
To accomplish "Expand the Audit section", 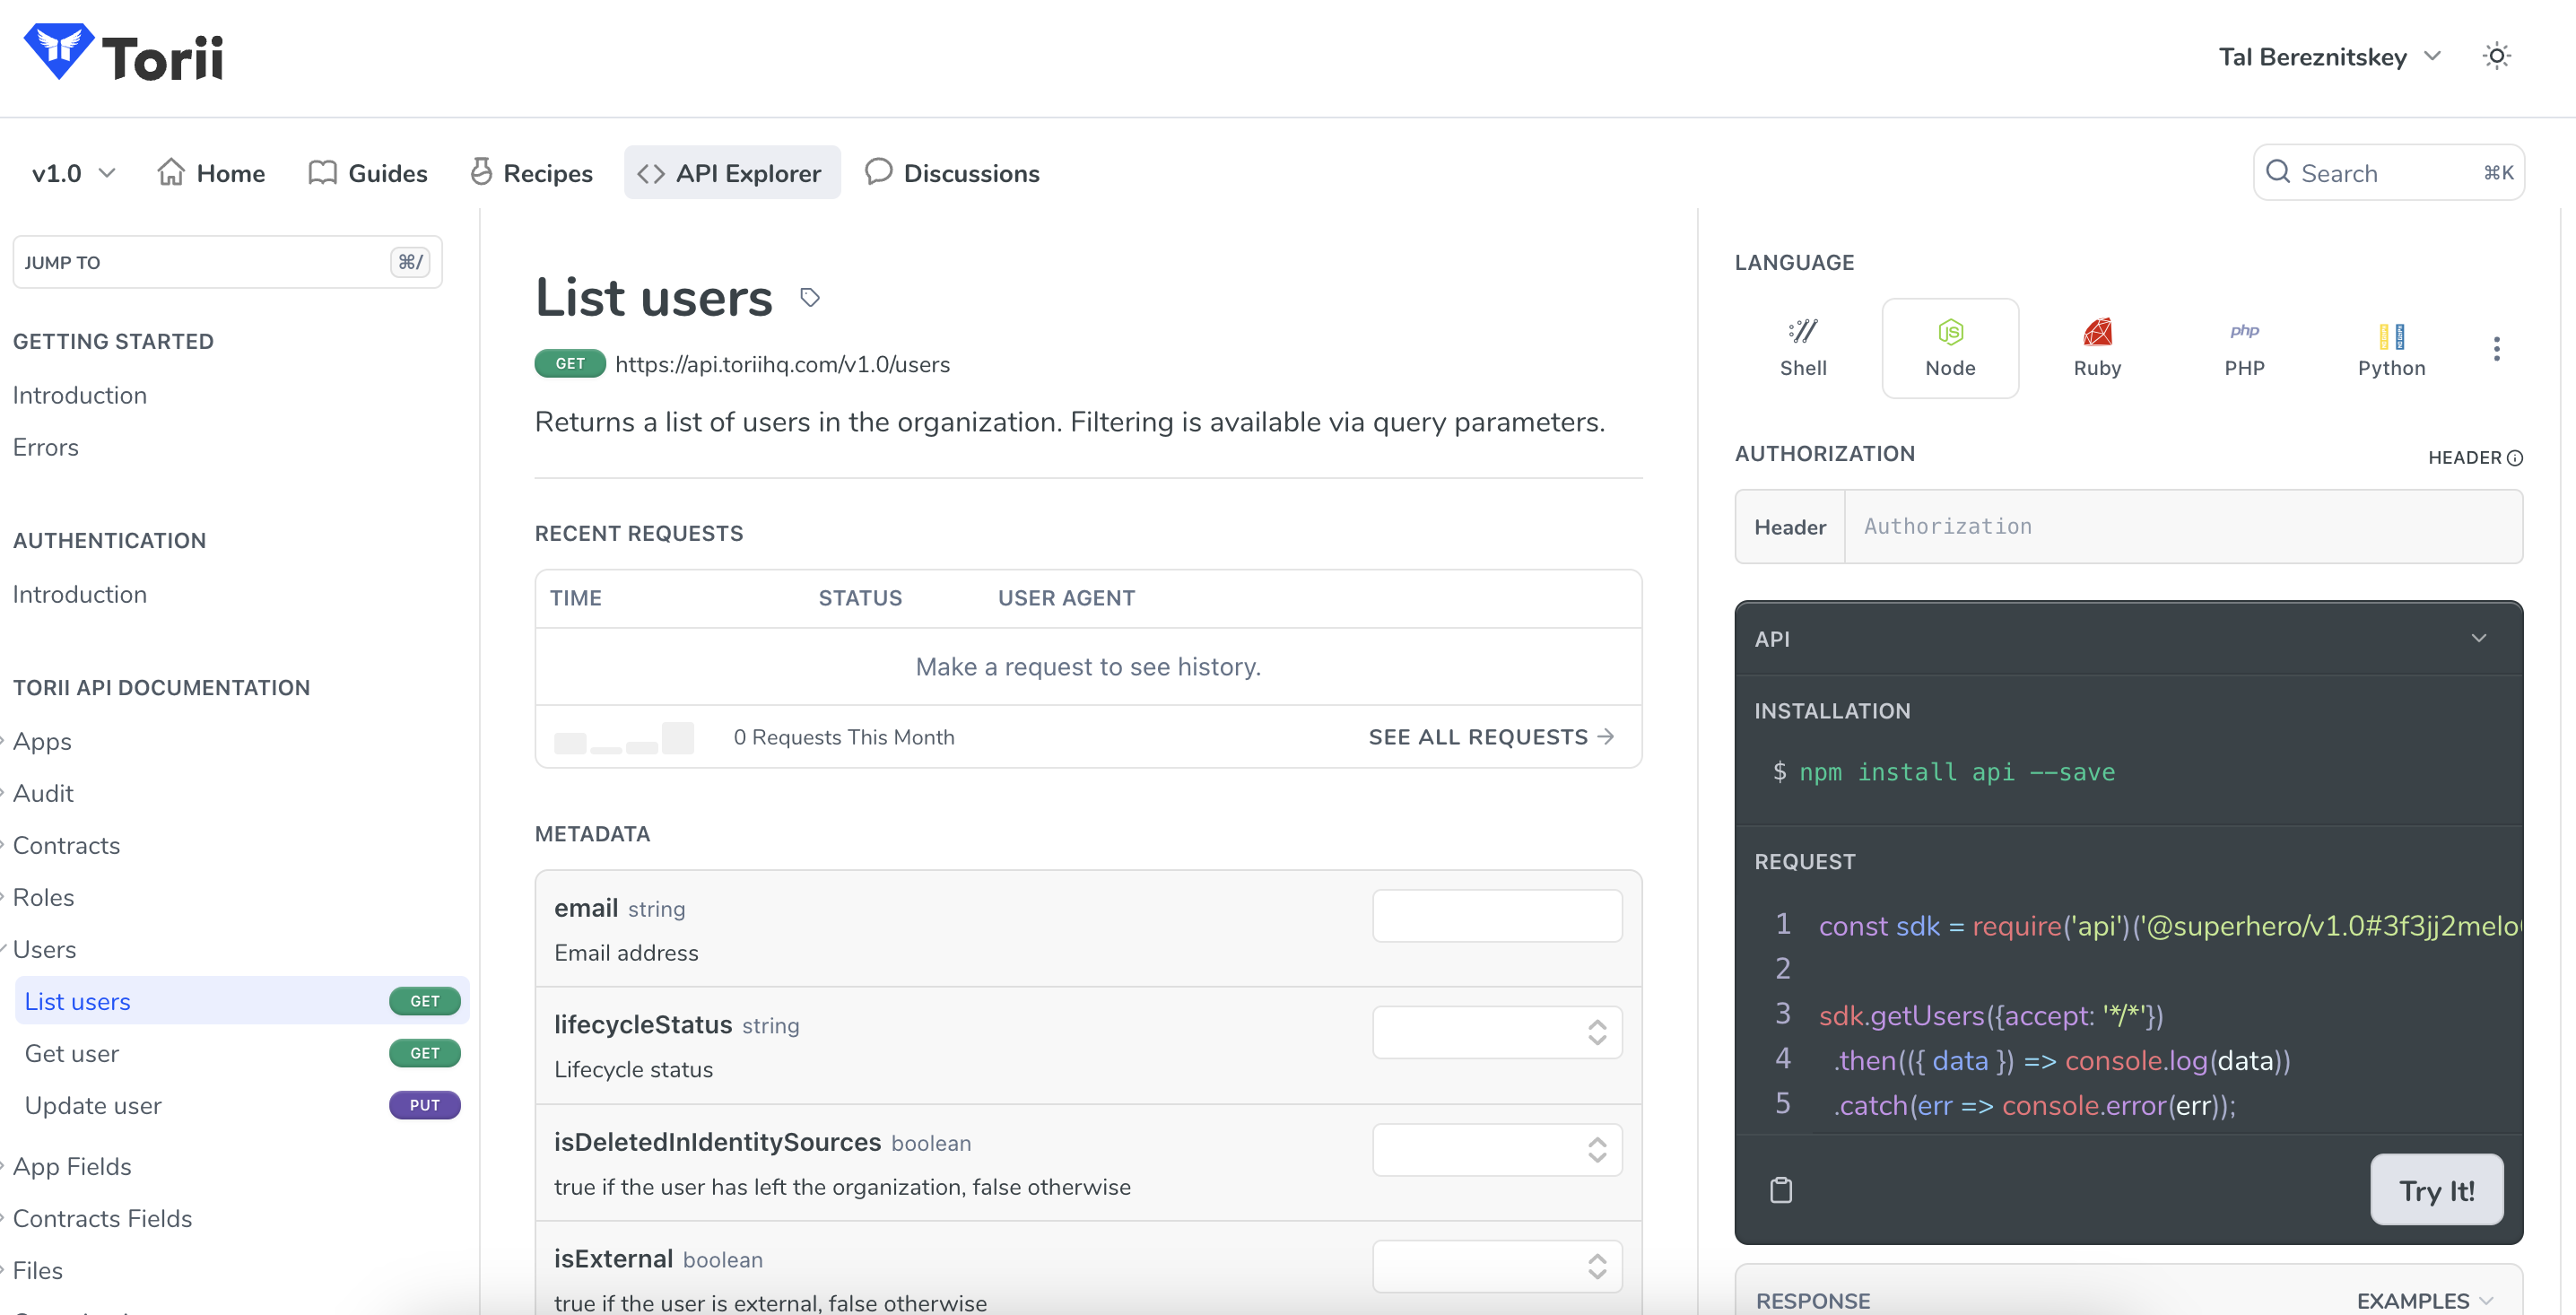I will [x=43, y=794].
